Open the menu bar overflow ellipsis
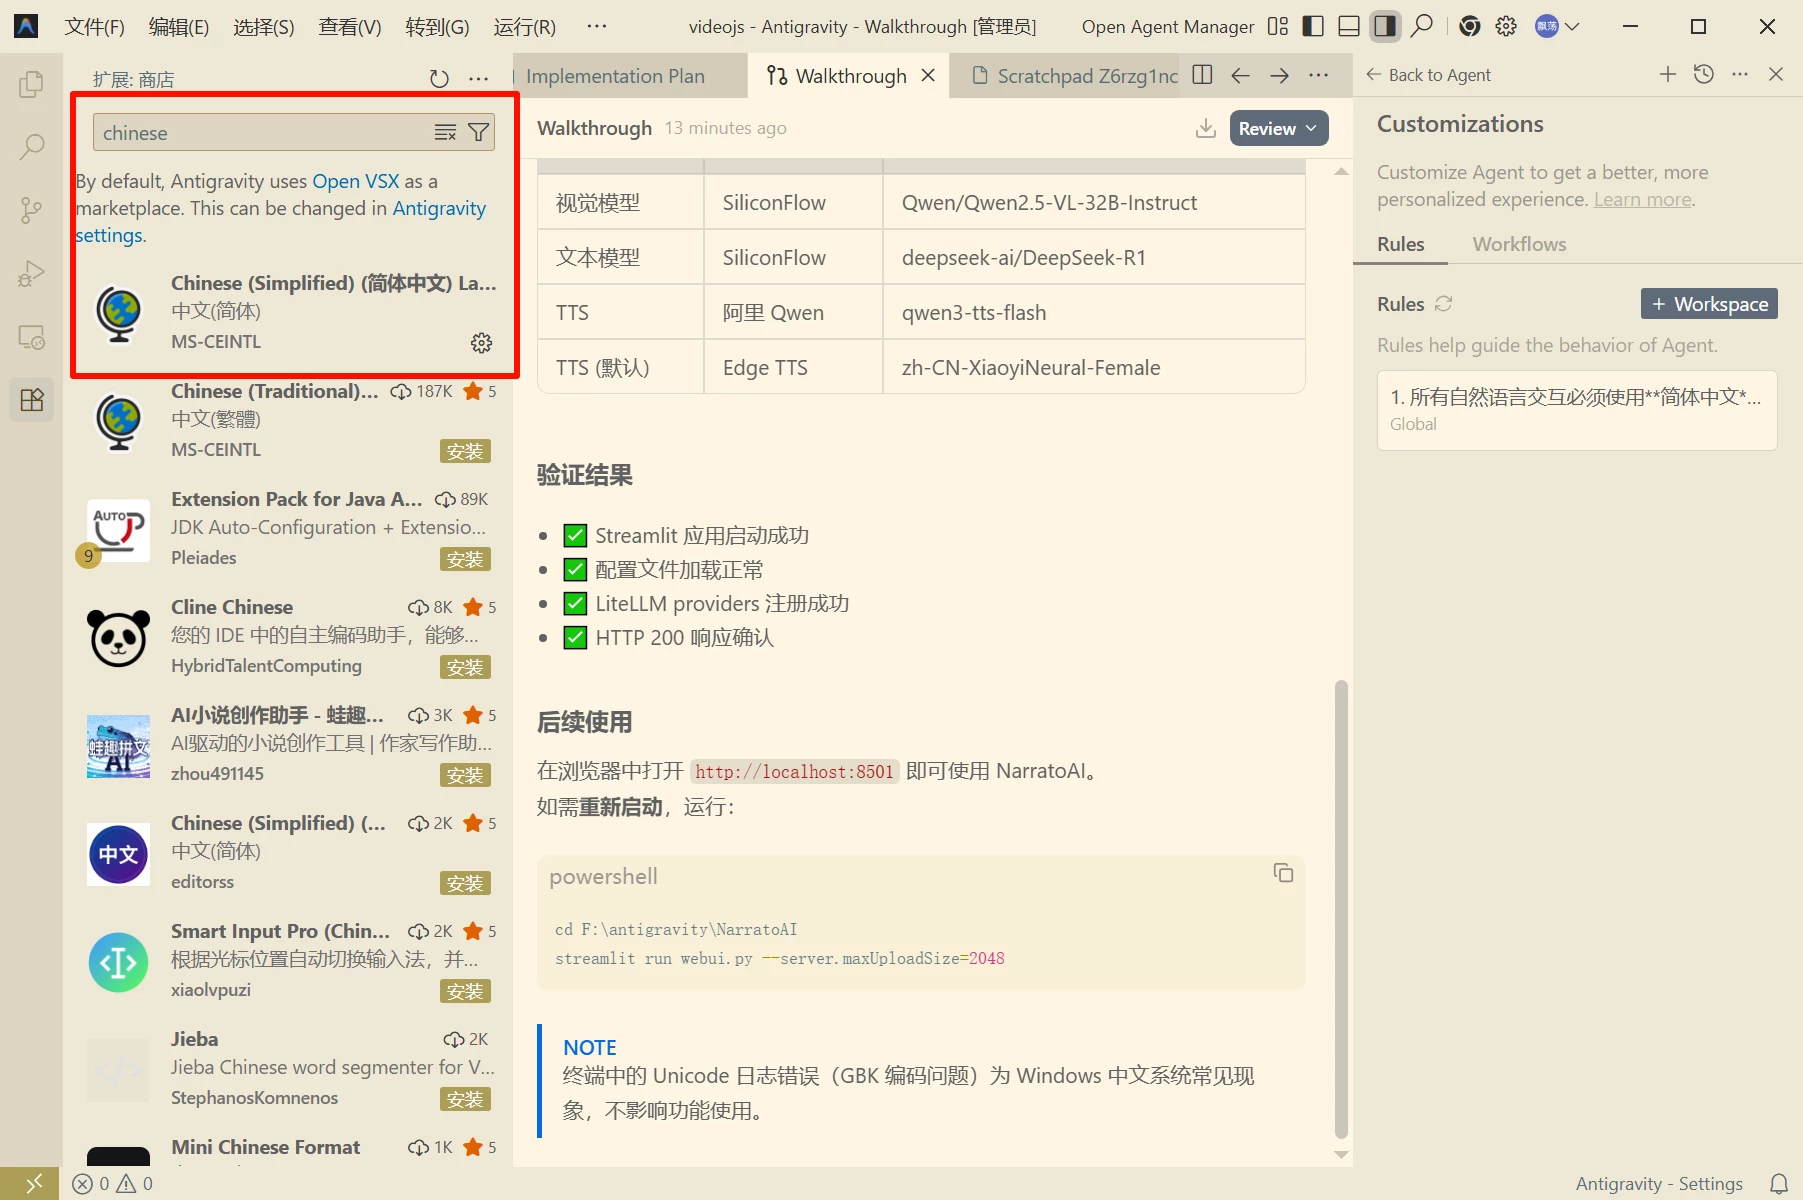The width and height of the screenshot is (1803, 1200). click(597, 26)
